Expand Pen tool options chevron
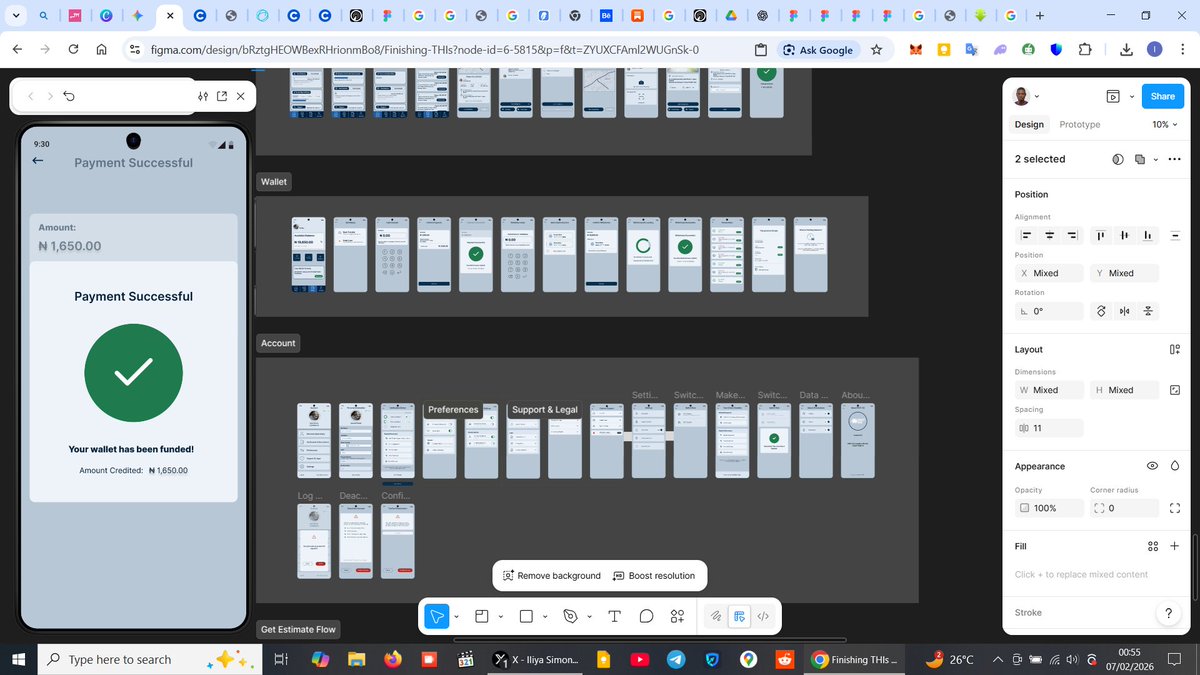The height and width of the screenshot is (675, 1200). (589, 617)
